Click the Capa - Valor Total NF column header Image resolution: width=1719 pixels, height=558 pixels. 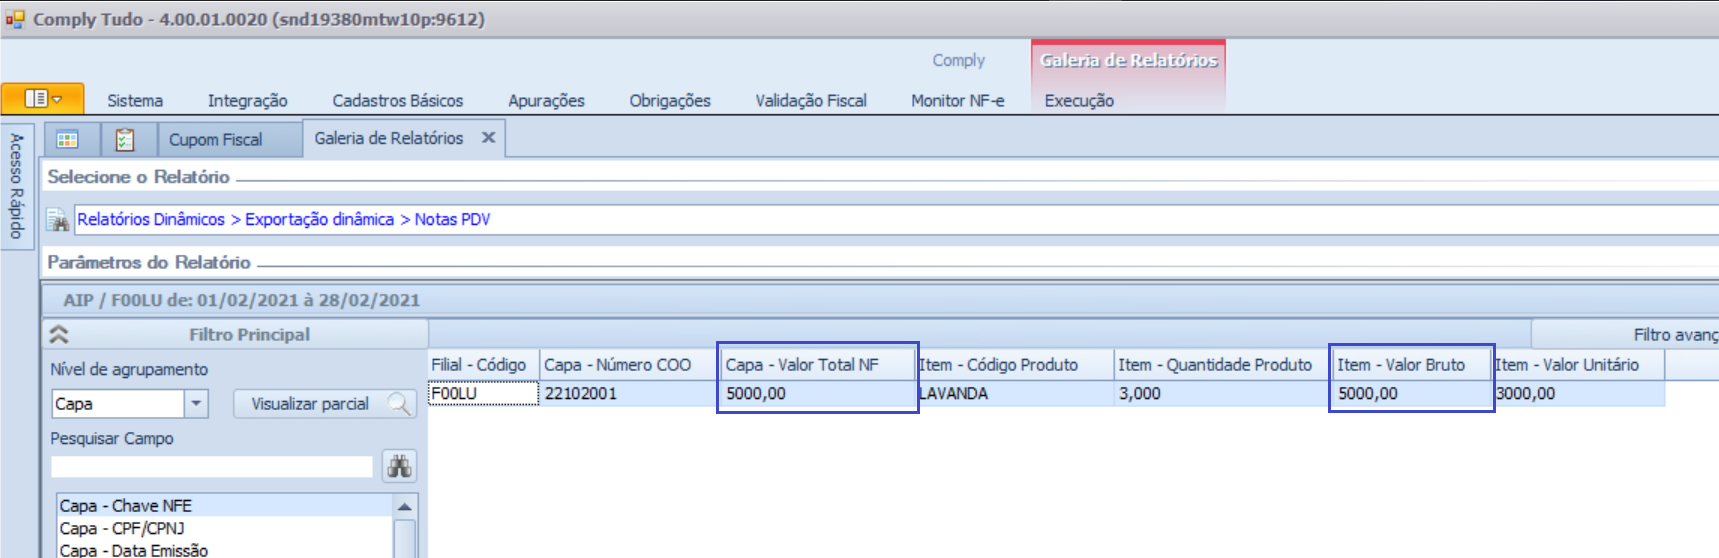pyautogui.click(x=817, y=365)
